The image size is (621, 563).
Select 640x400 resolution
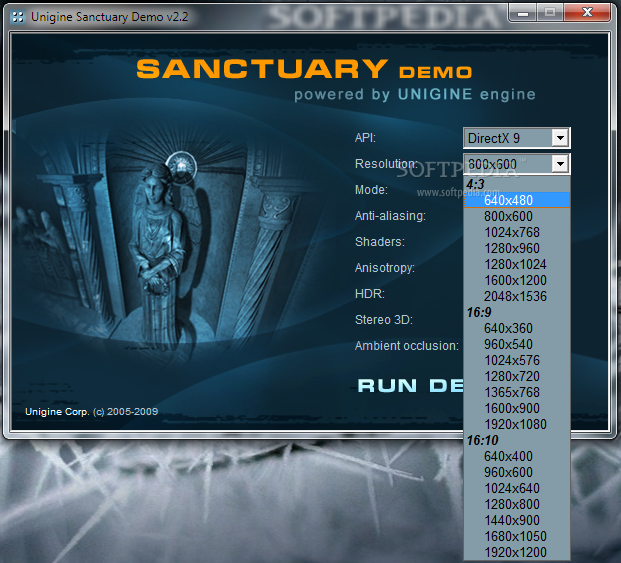(517, 456)
